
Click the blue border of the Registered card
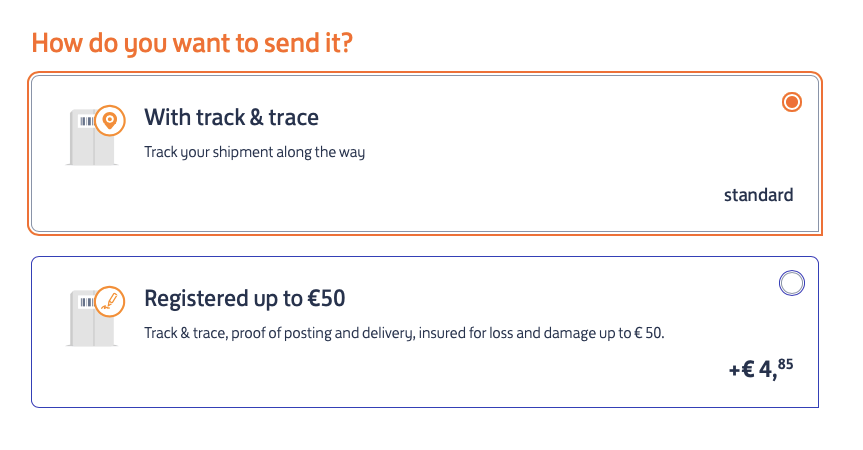click(425, 257)
